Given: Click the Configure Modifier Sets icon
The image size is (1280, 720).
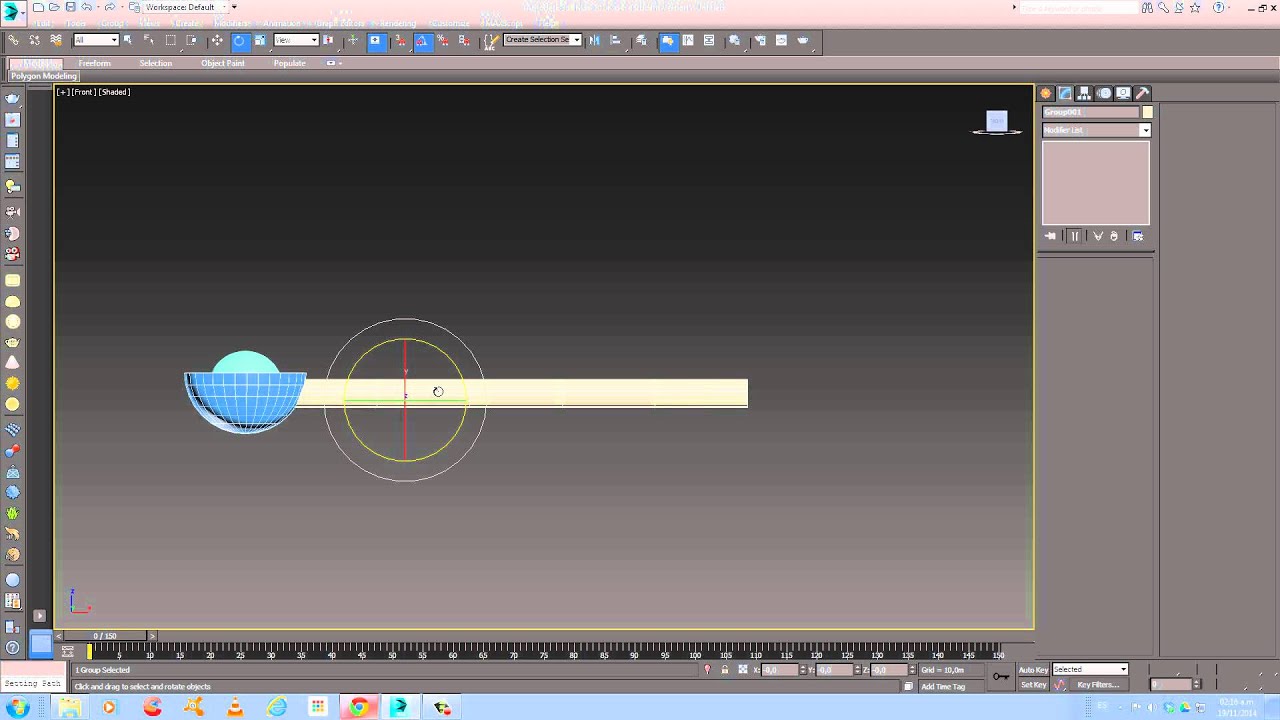Looking at the screenshot, I should [x=1138, y=236].
